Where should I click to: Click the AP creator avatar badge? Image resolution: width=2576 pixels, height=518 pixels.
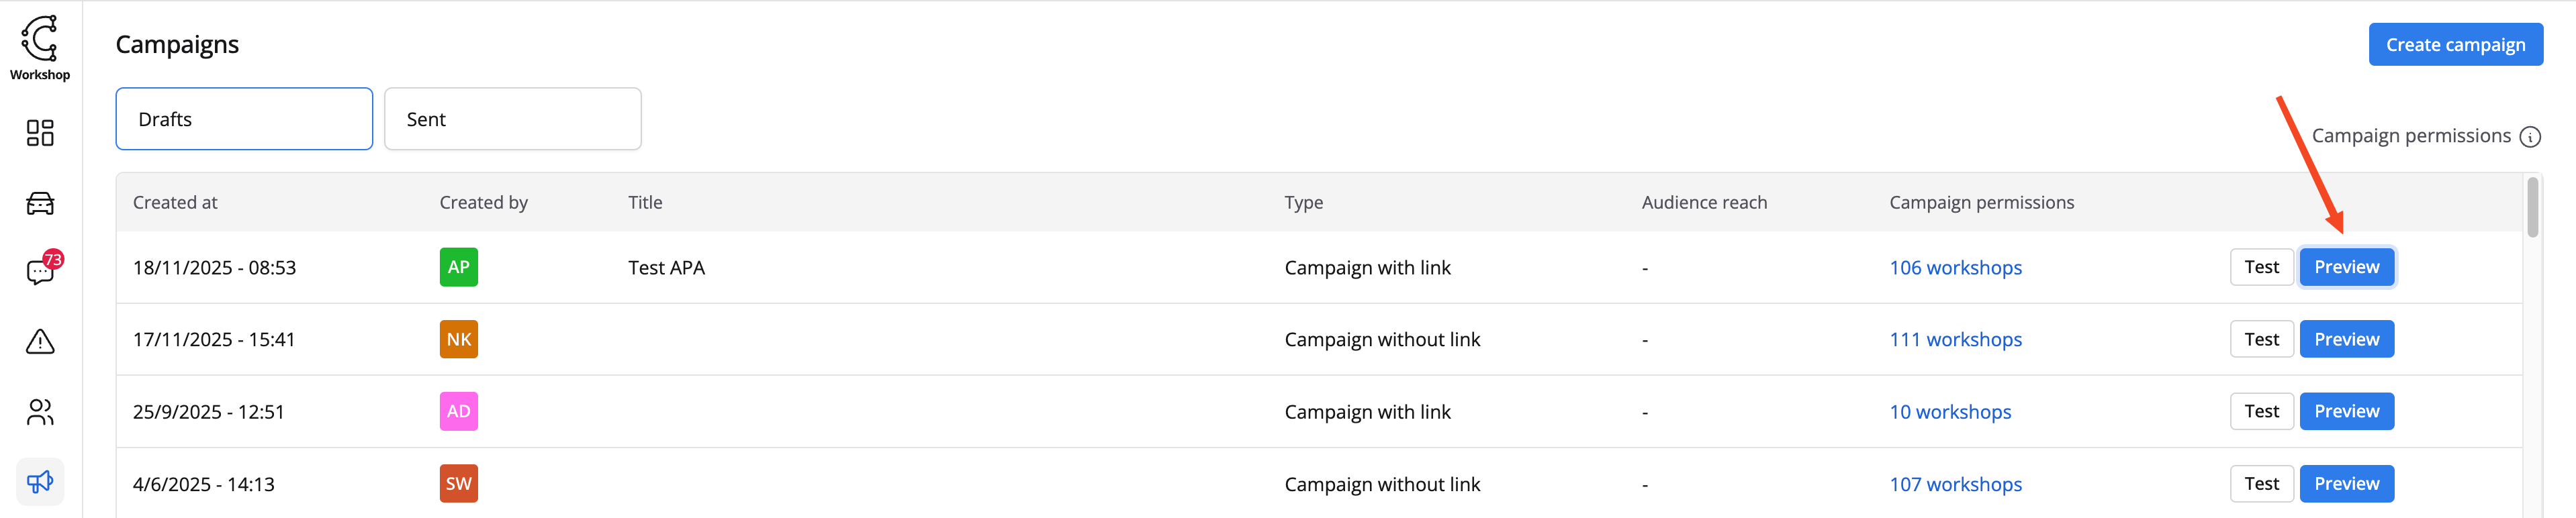click(x=458, y=267)
